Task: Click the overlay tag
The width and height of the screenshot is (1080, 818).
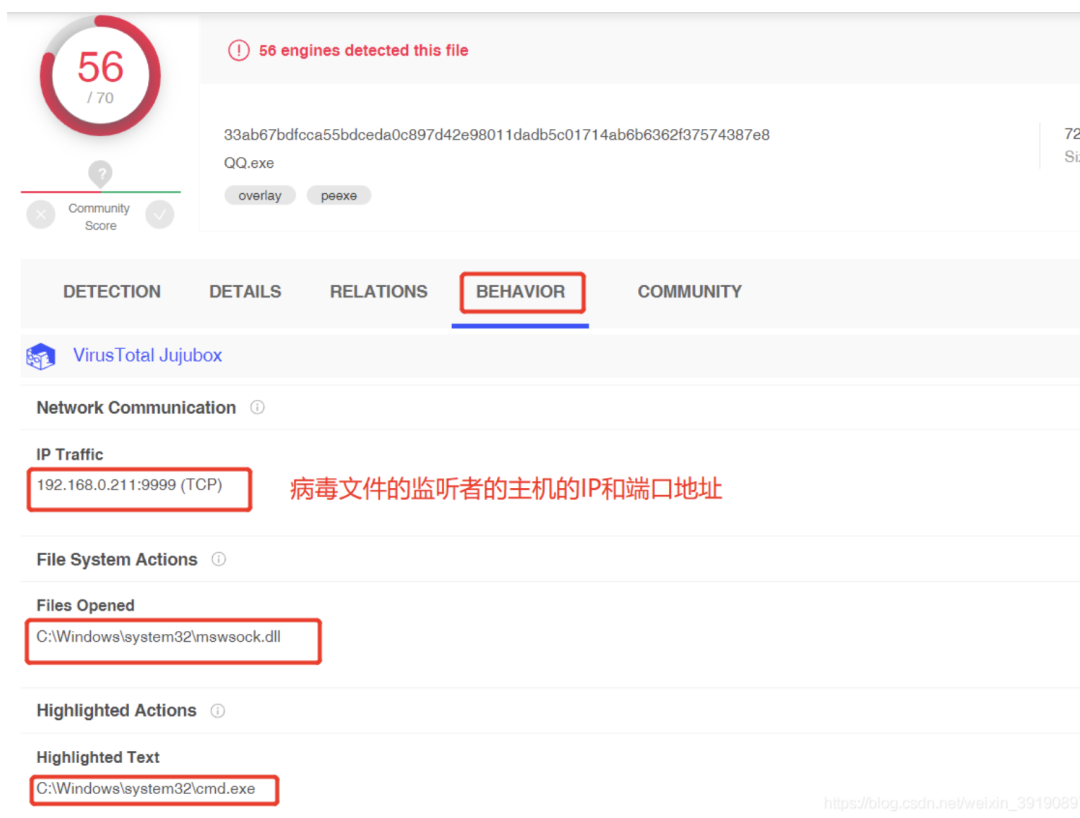Action: coord(260,196)
